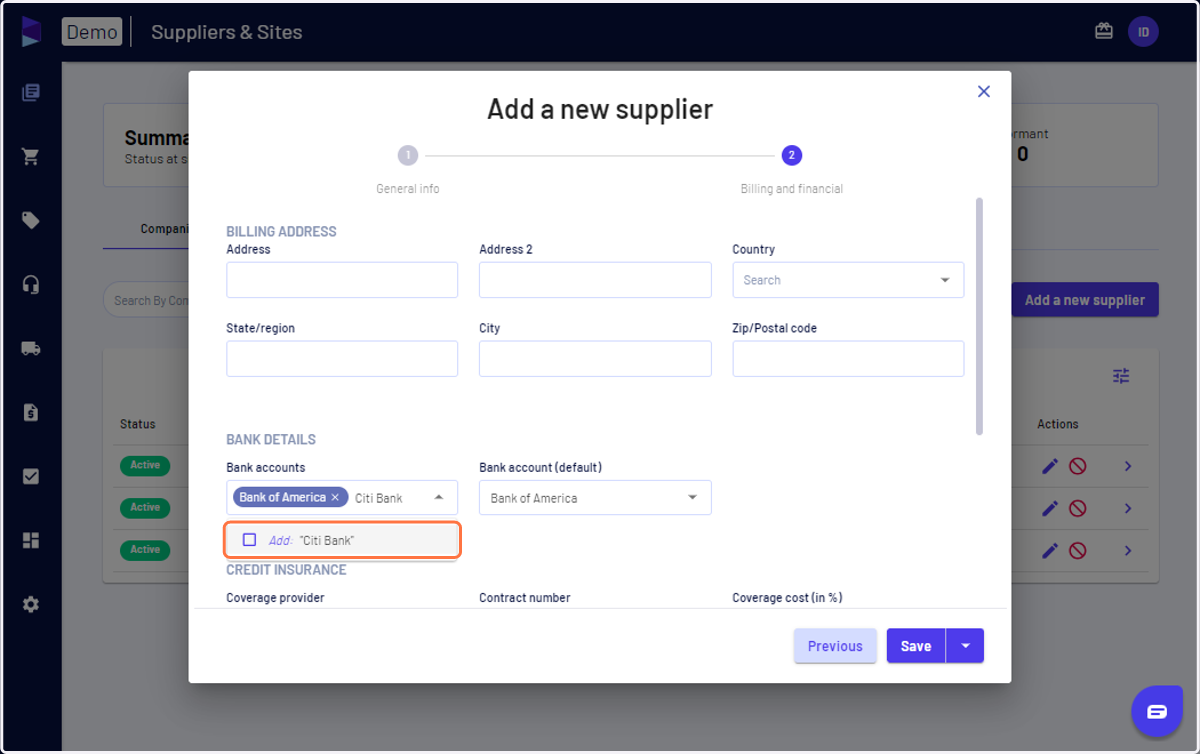The height and width of the screenshot is (754, 1200).
Task: Click the City input field
Action: tap(595, 359)
